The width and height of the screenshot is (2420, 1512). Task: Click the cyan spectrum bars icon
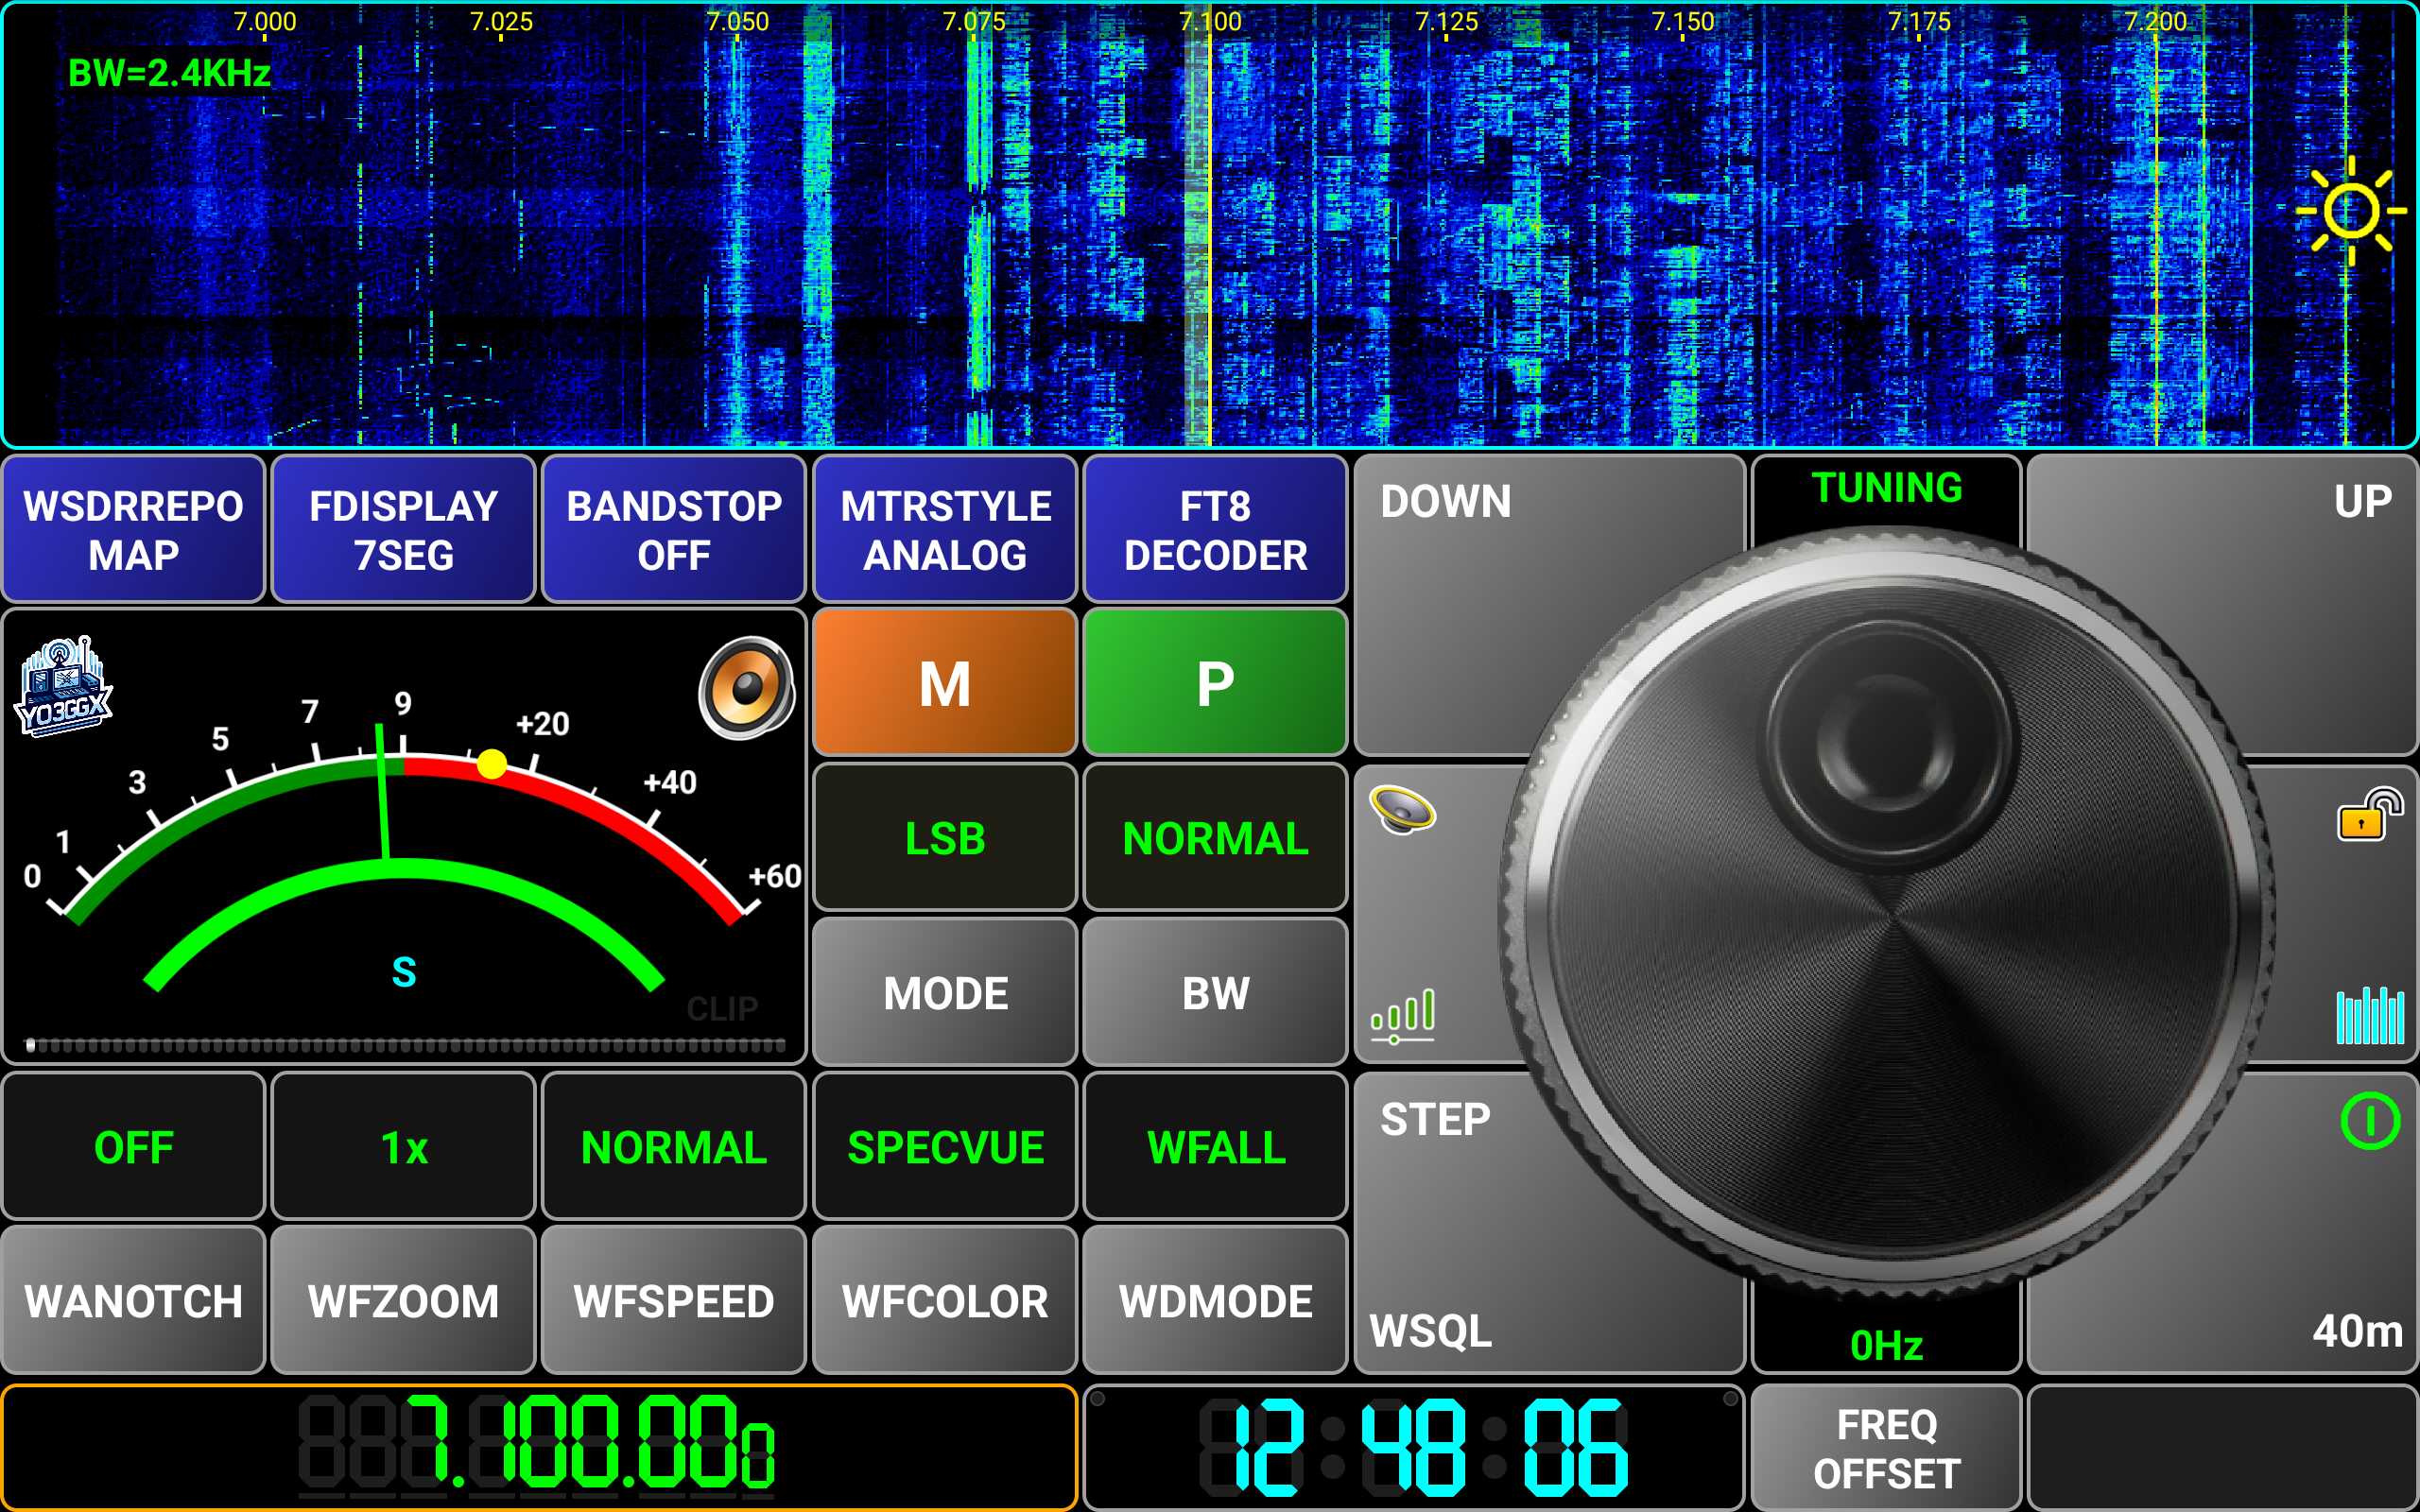coord(2369,1015)
